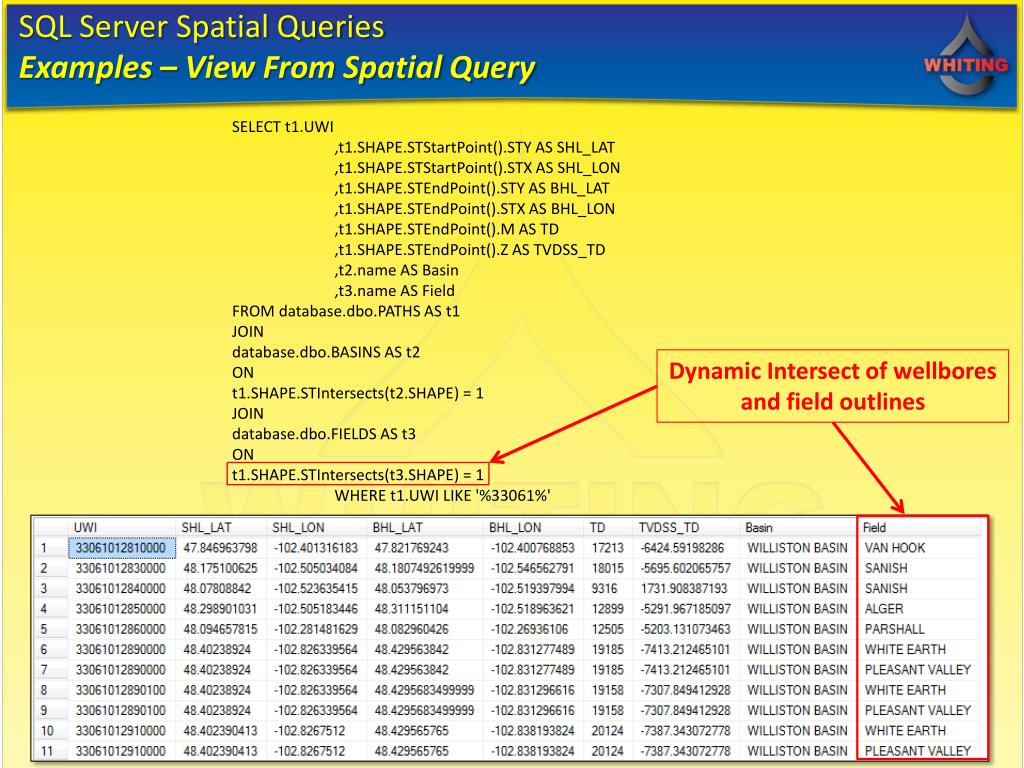Screen dimensions: 1024x768
Task: Click UWI cell 33061012810000
Action: click(x=121, y=548)
